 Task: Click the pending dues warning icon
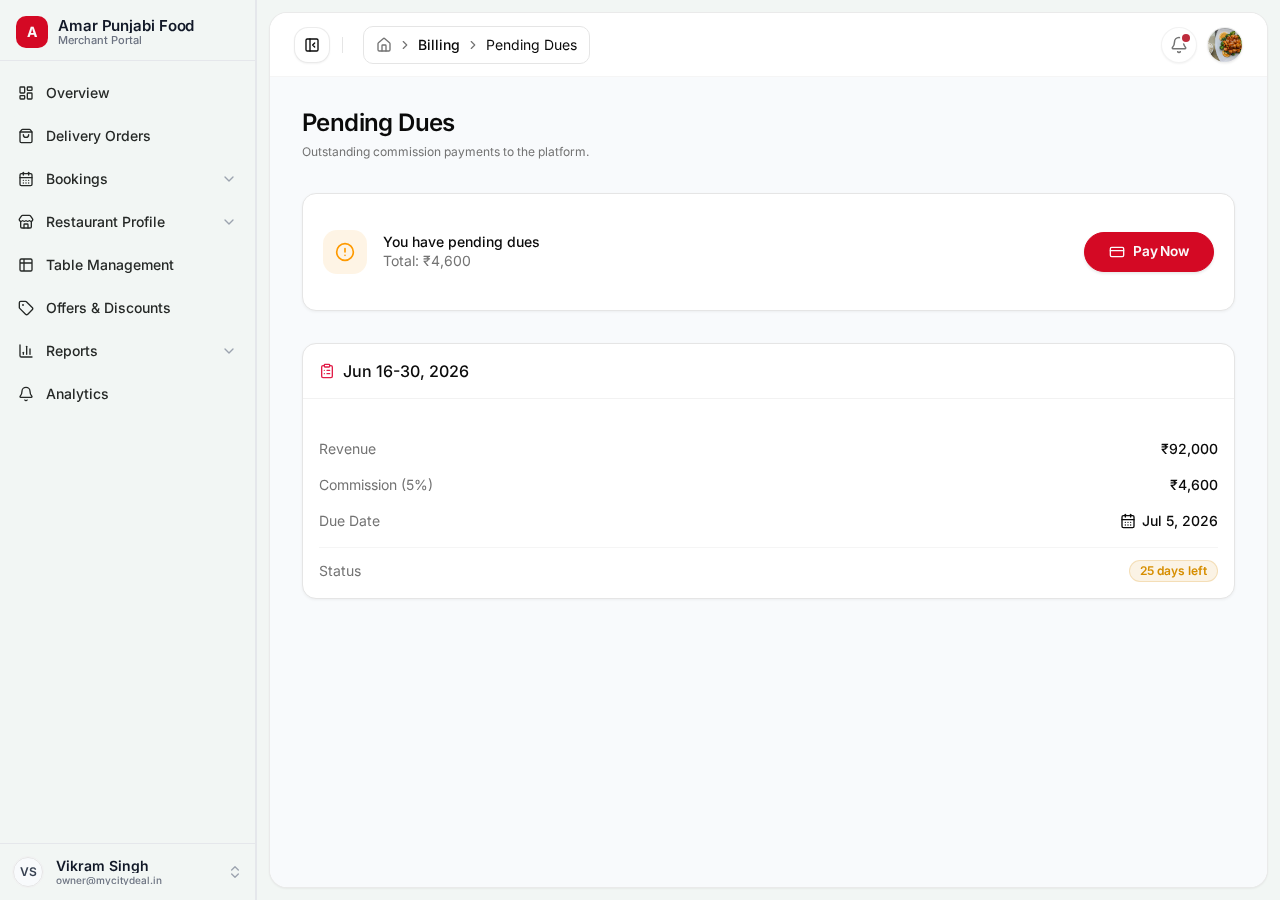click(x=345, y=252)
